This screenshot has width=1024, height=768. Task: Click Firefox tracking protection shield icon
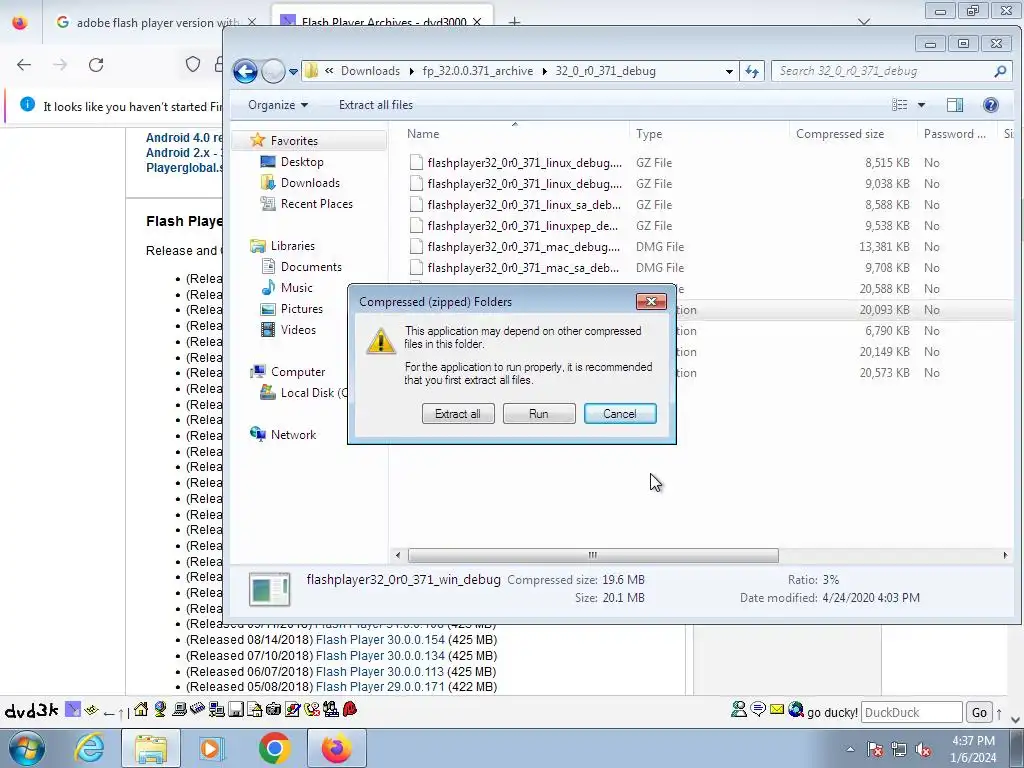click(193, 64)
